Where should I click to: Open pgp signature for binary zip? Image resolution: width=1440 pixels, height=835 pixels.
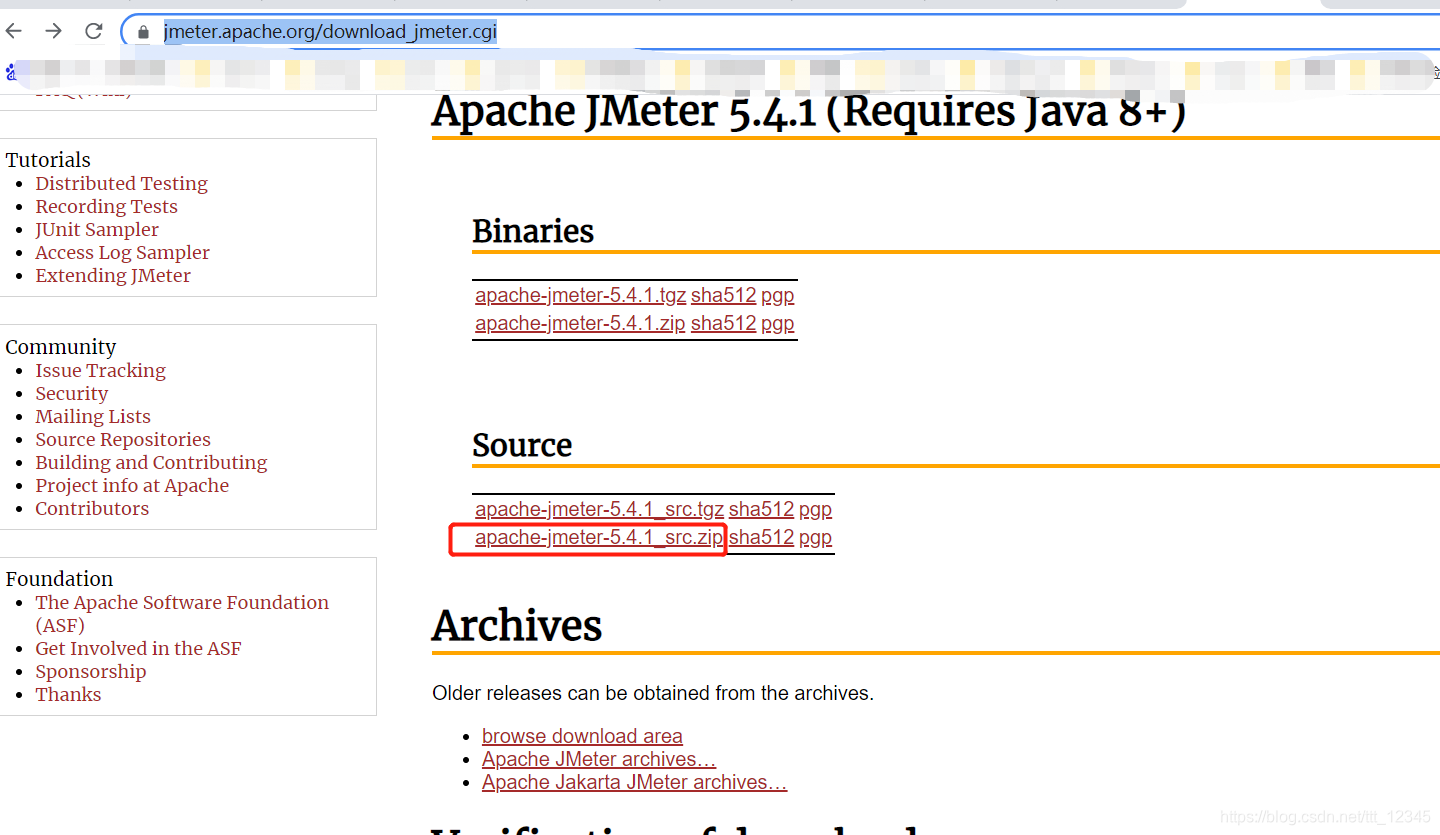[777, 323]
